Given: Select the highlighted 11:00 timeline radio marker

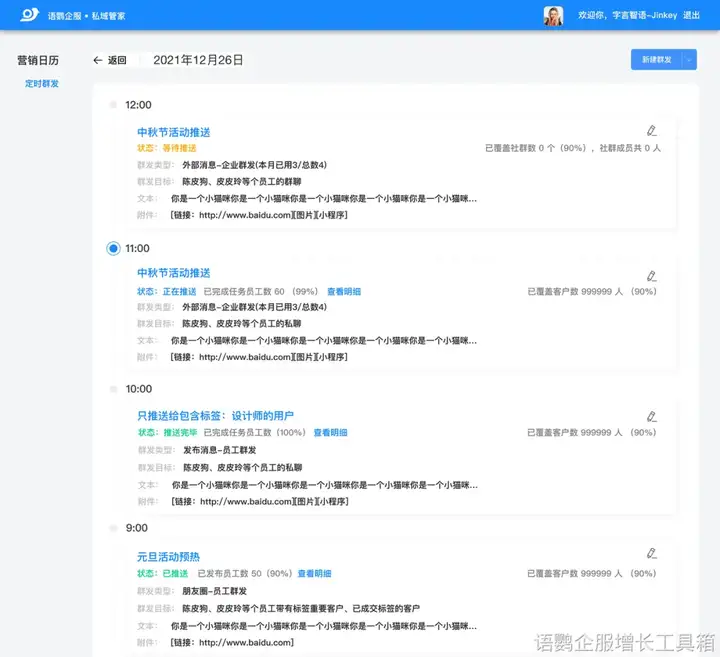Looking at the screenshot, I should [113, 248].
